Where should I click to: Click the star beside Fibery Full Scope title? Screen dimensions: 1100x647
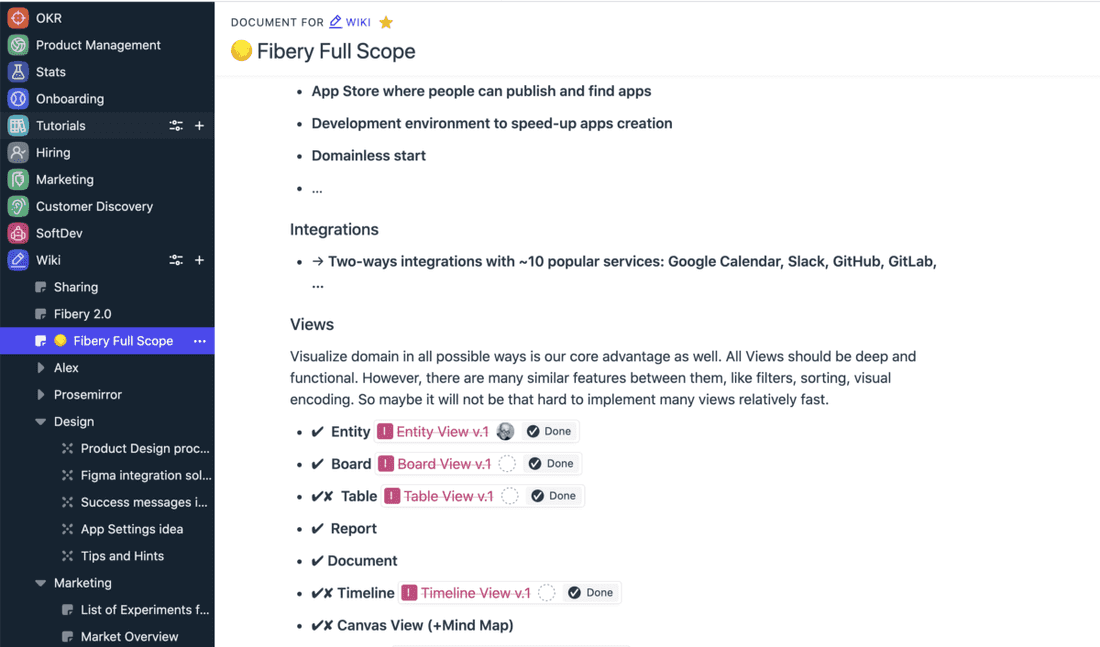tap(386, 20)
